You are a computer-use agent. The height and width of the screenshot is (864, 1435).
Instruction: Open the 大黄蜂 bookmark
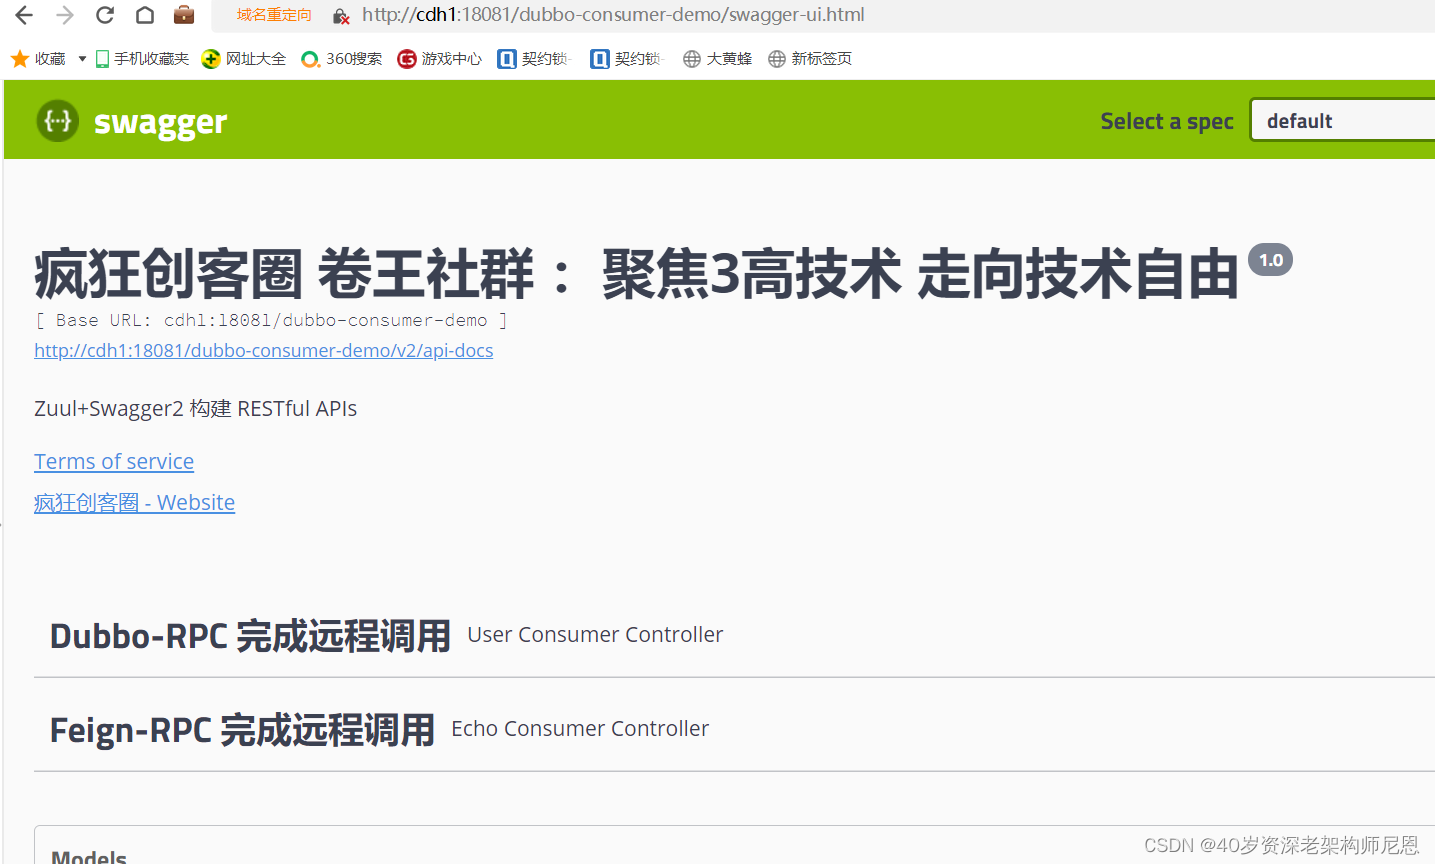[x=718, y=59]
